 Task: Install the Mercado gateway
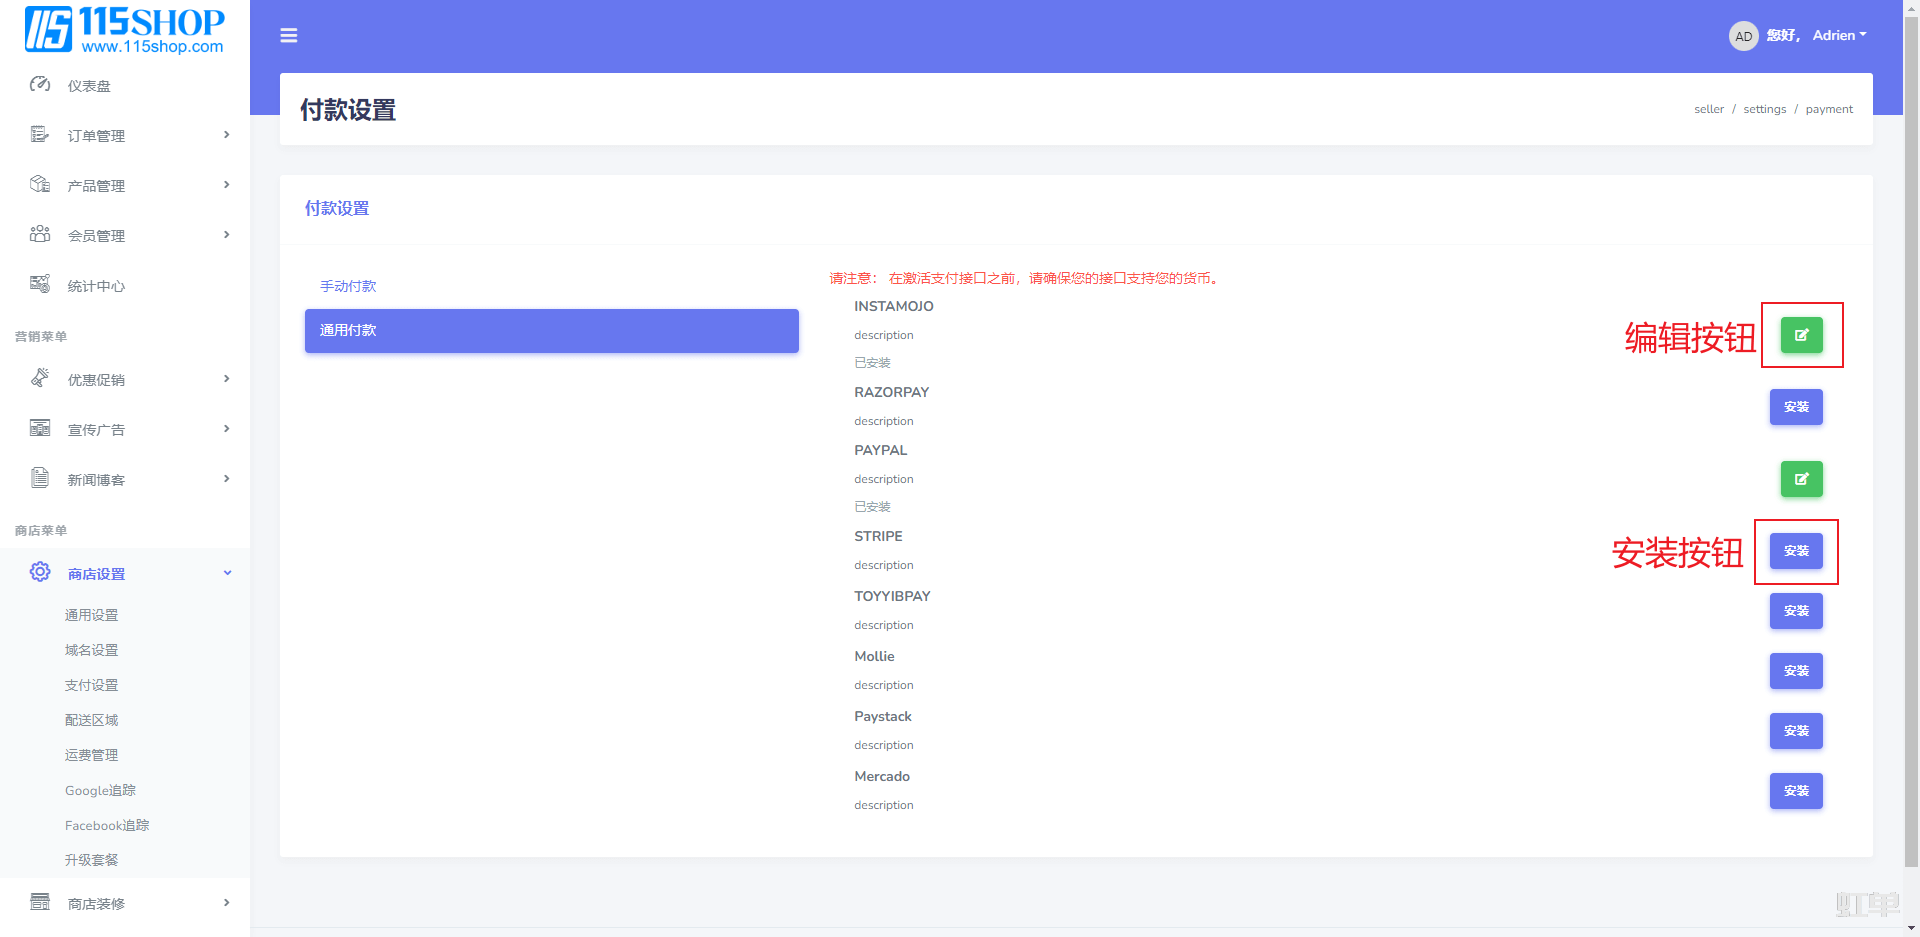1796,791
